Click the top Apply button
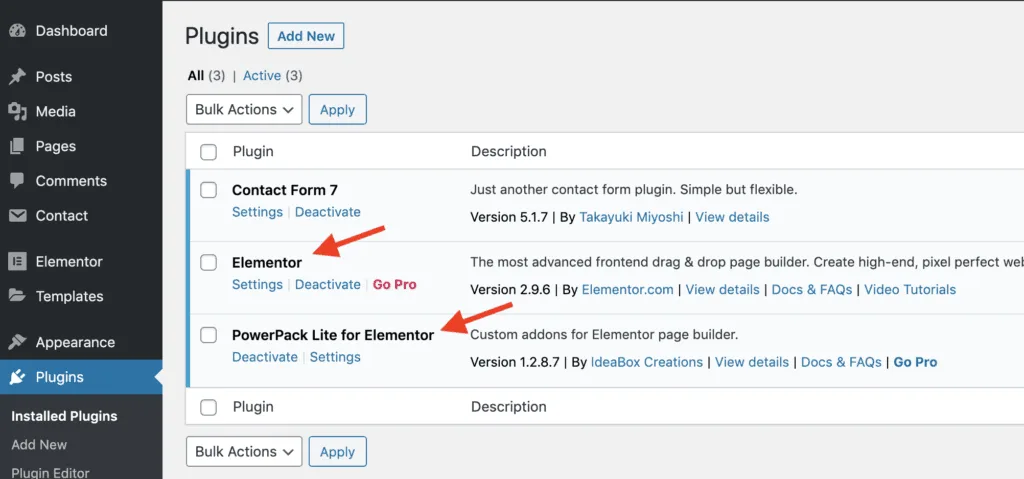Image resolution: width=1024 pixels, height=479 pixels. 338,110
